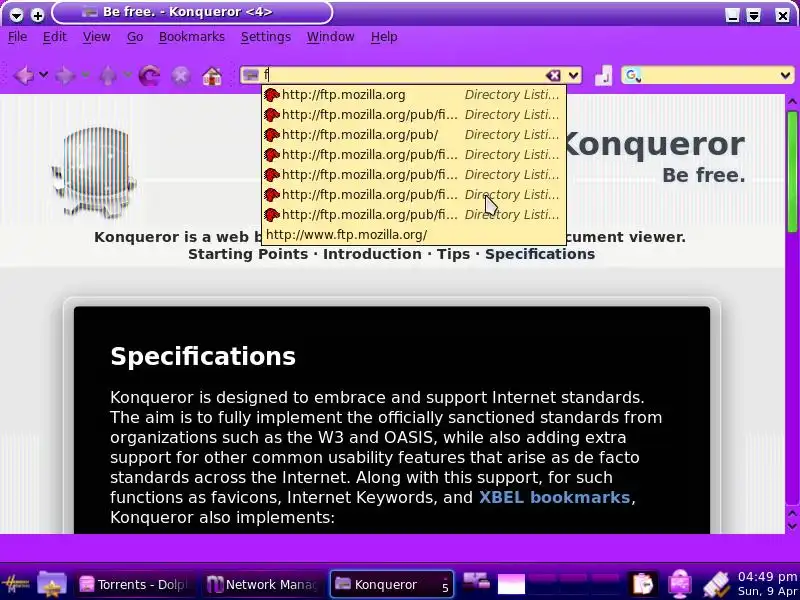Select the active highlighted desktop in the pager
The width and height of the screenshot is (800, 600).
click(x=511, y=584)
